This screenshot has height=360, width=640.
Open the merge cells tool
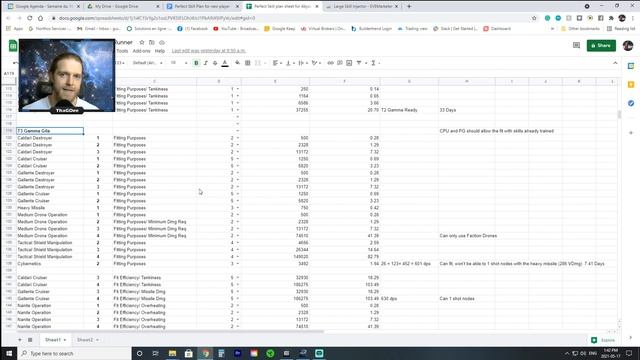point(258,63)
